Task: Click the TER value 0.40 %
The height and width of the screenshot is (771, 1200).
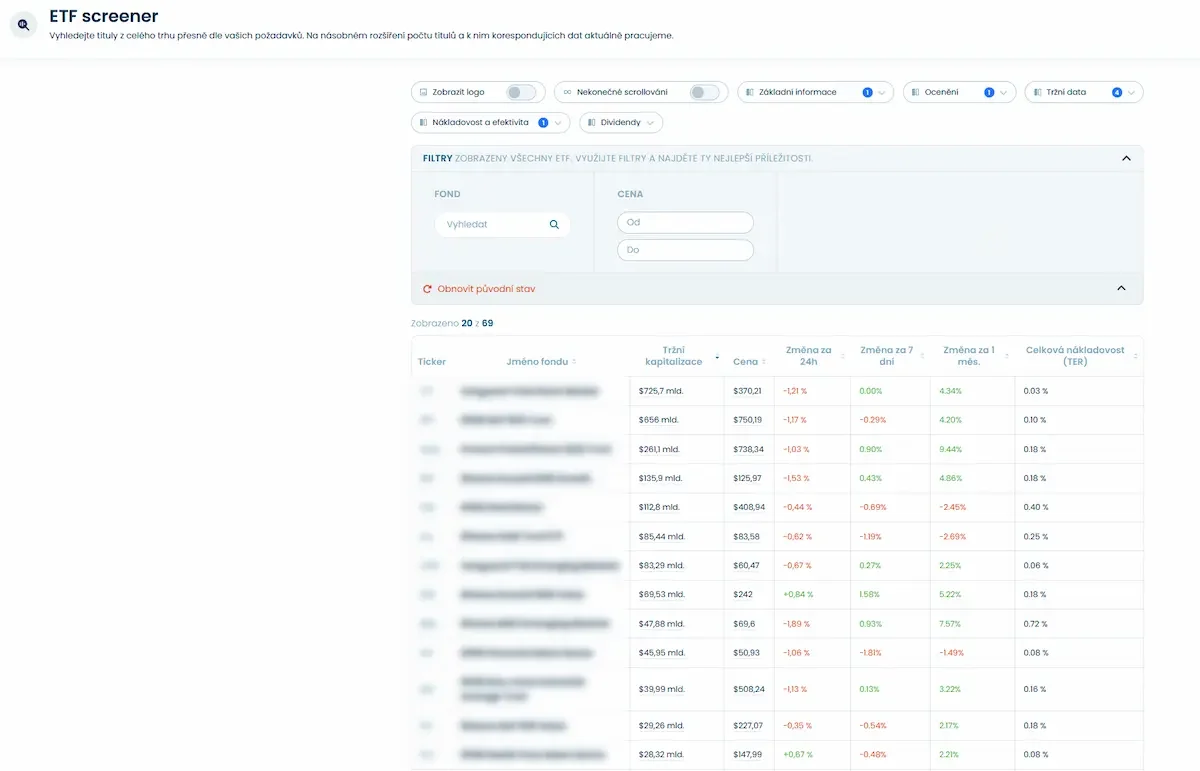Action: coord(1036,507)
